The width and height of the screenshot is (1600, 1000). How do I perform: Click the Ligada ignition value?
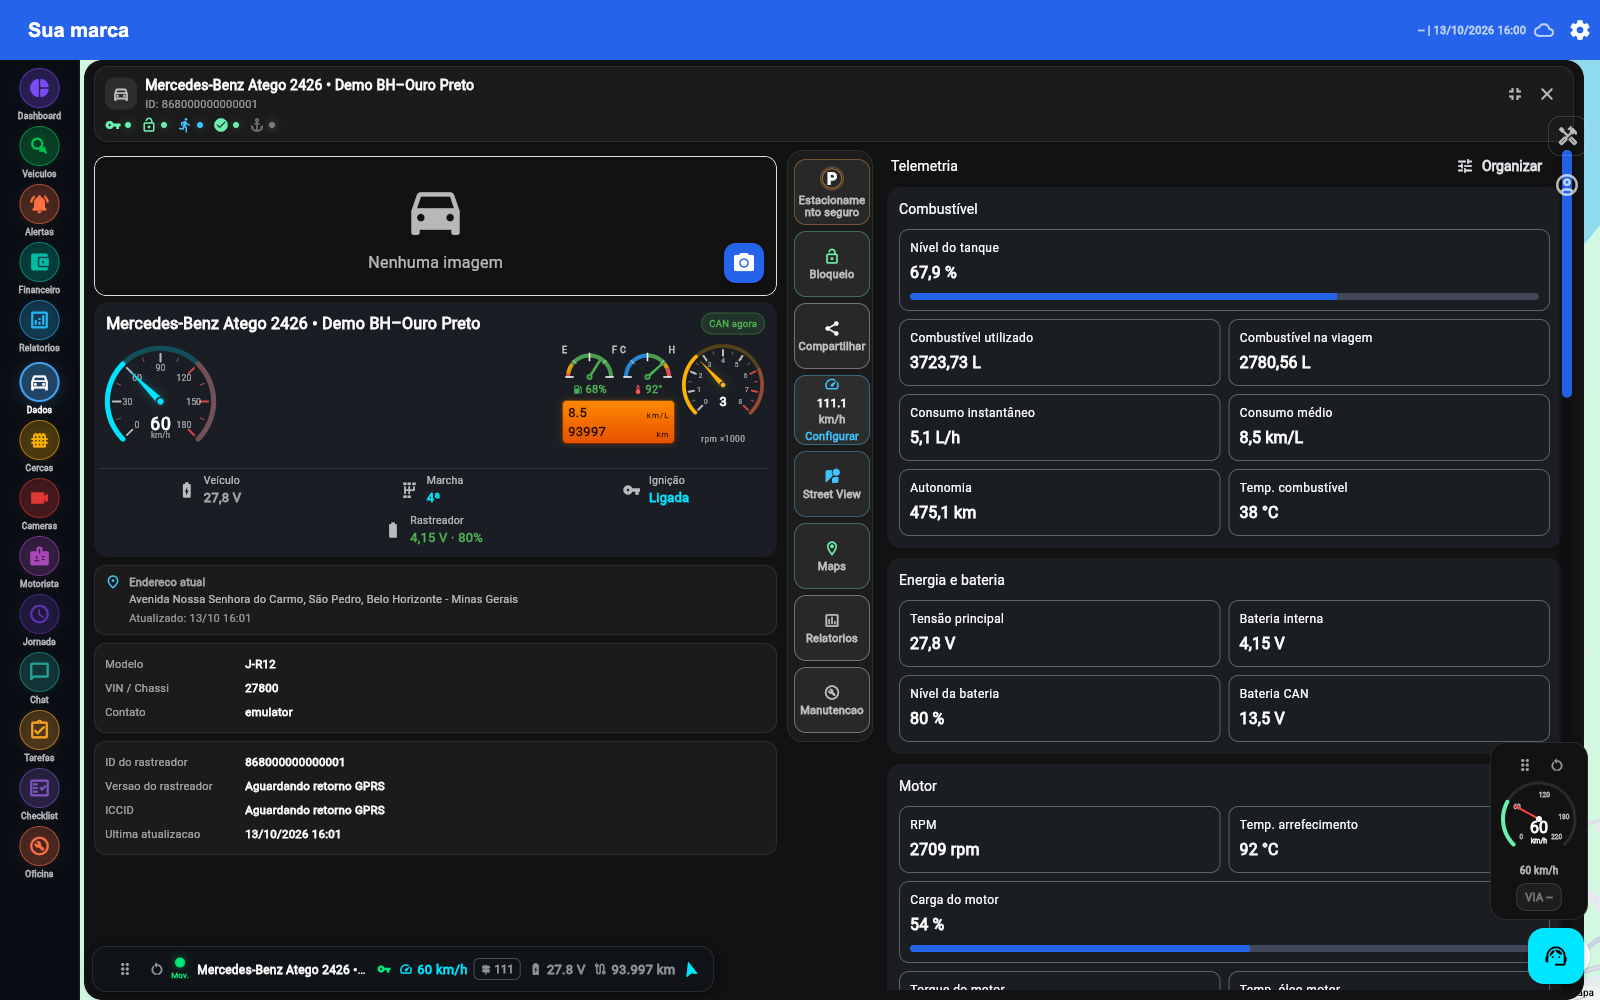tap(668, 498)
